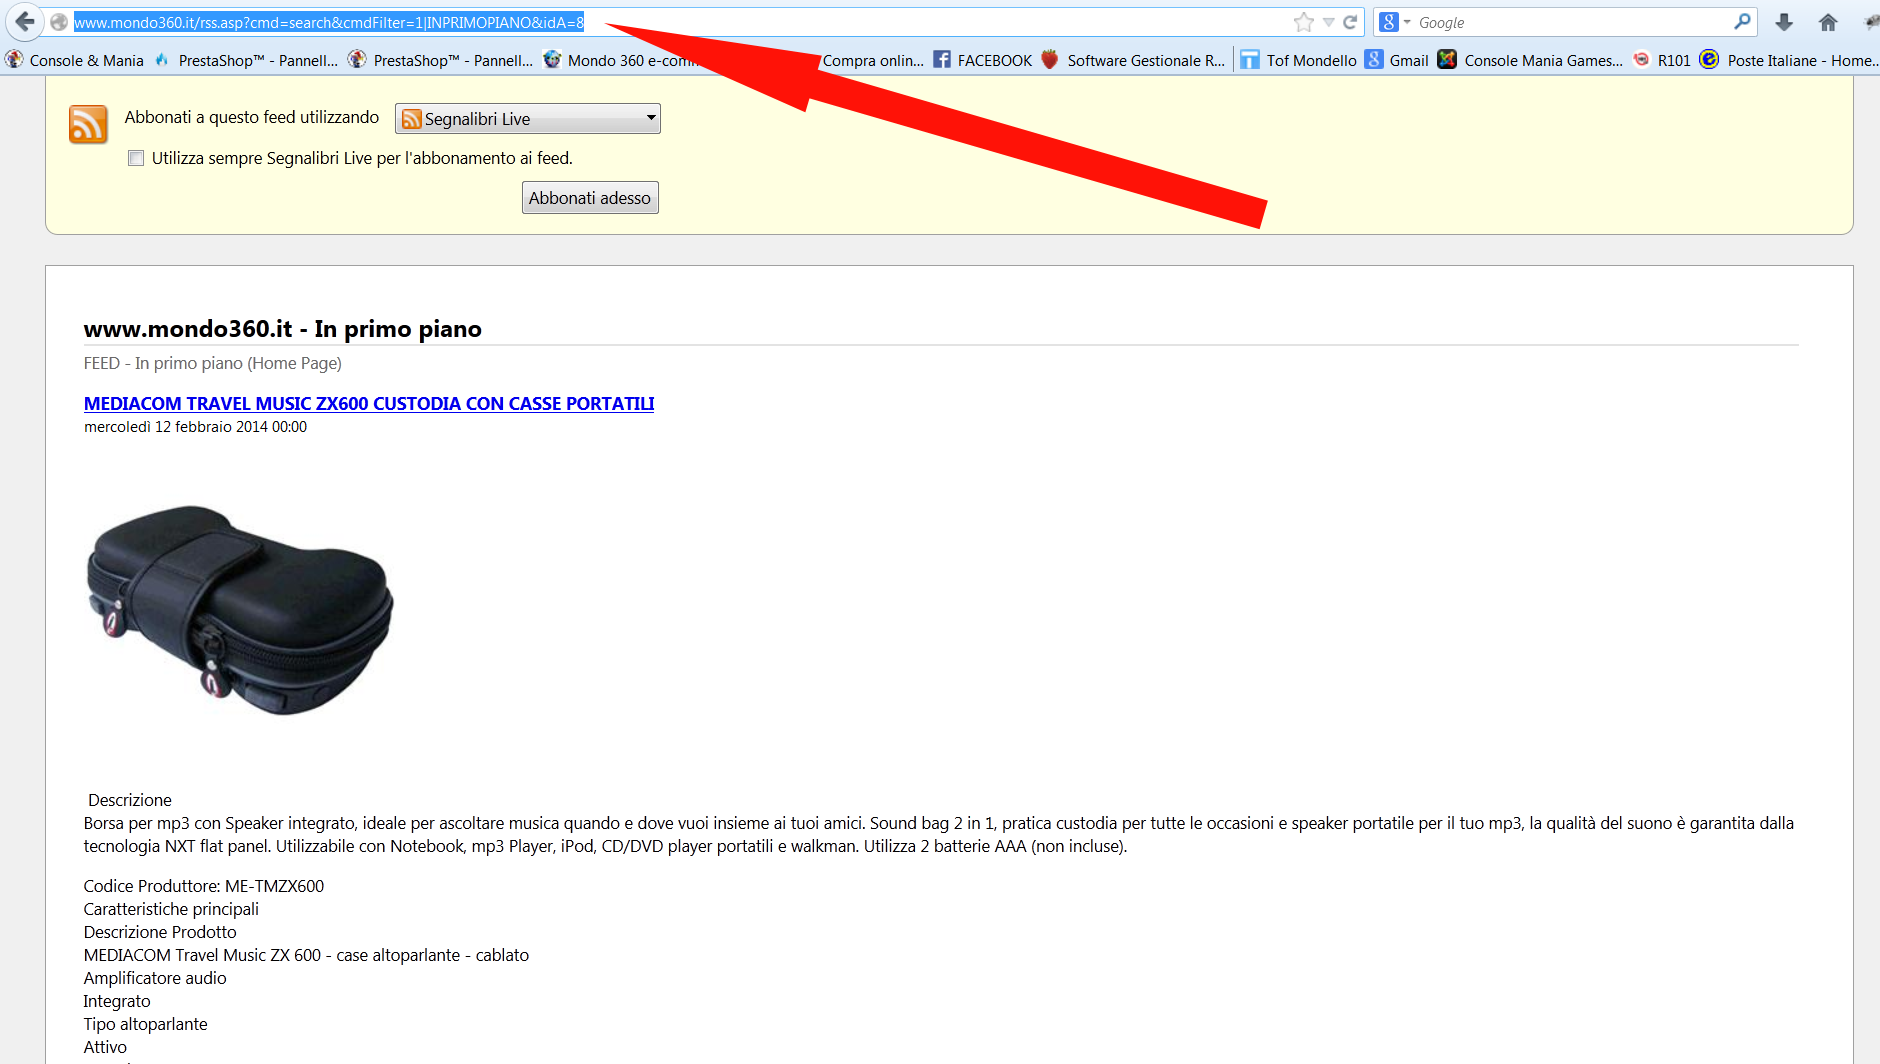
Task: Click the orange RSS feed icon
Action: 88,125
